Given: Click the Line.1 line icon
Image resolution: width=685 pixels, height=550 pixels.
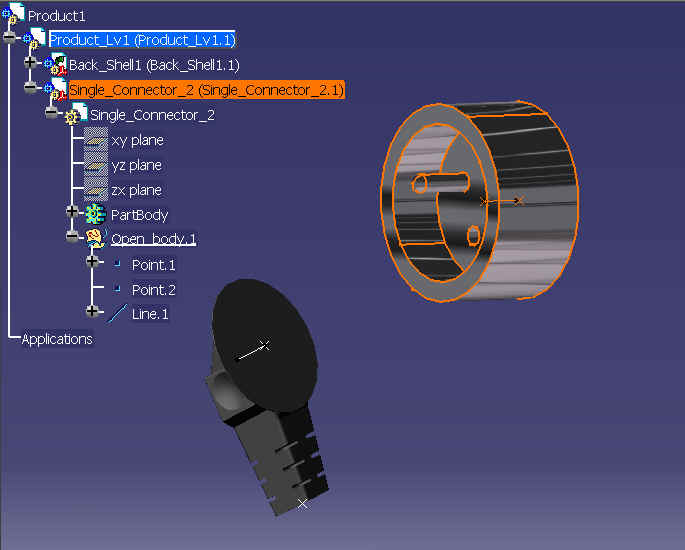Looking at the screenshot, I should [117, 314].
